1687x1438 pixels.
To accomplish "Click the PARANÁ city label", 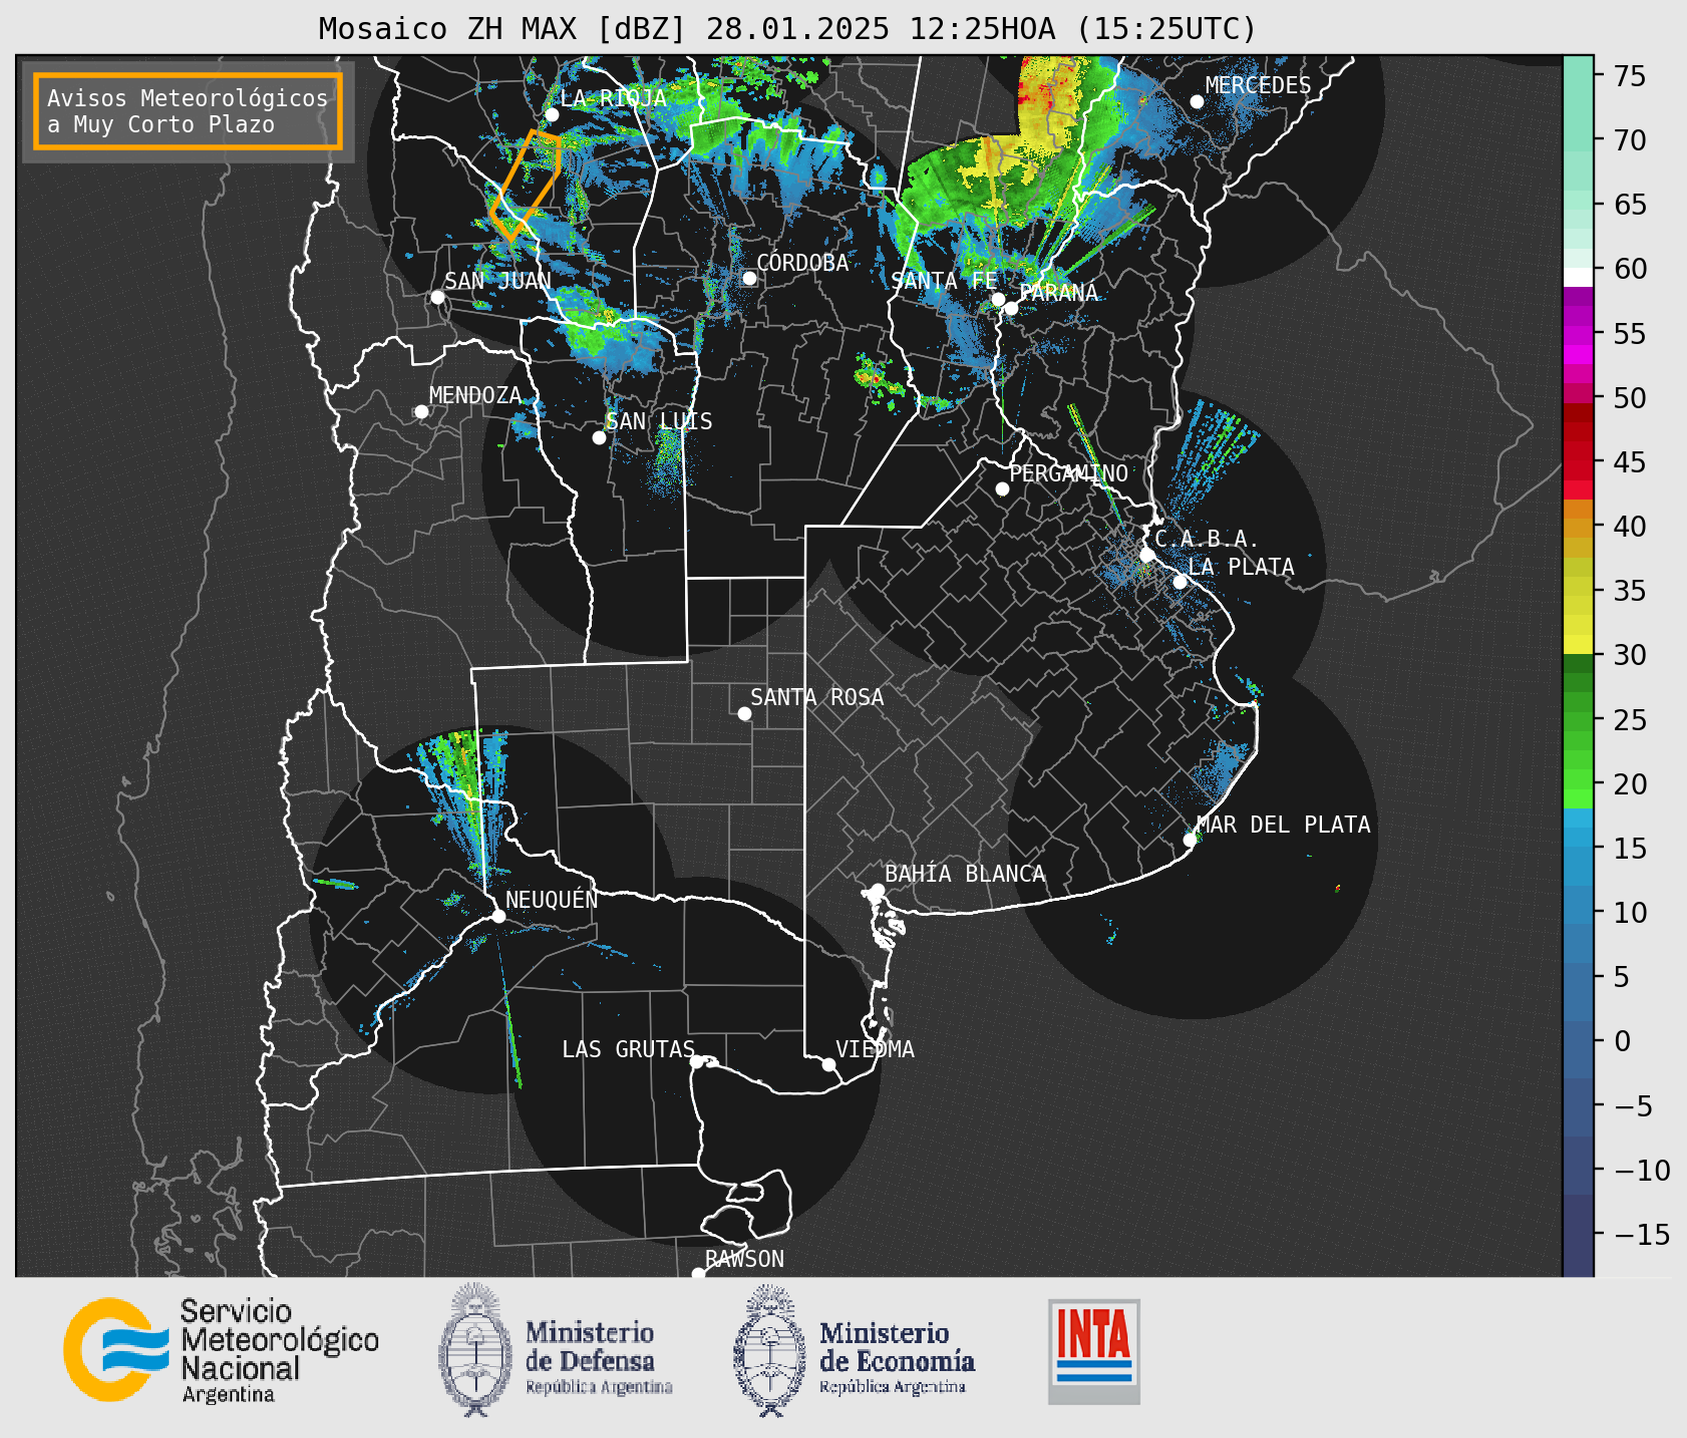I will pyautogui.click(x=1058, y=292).
